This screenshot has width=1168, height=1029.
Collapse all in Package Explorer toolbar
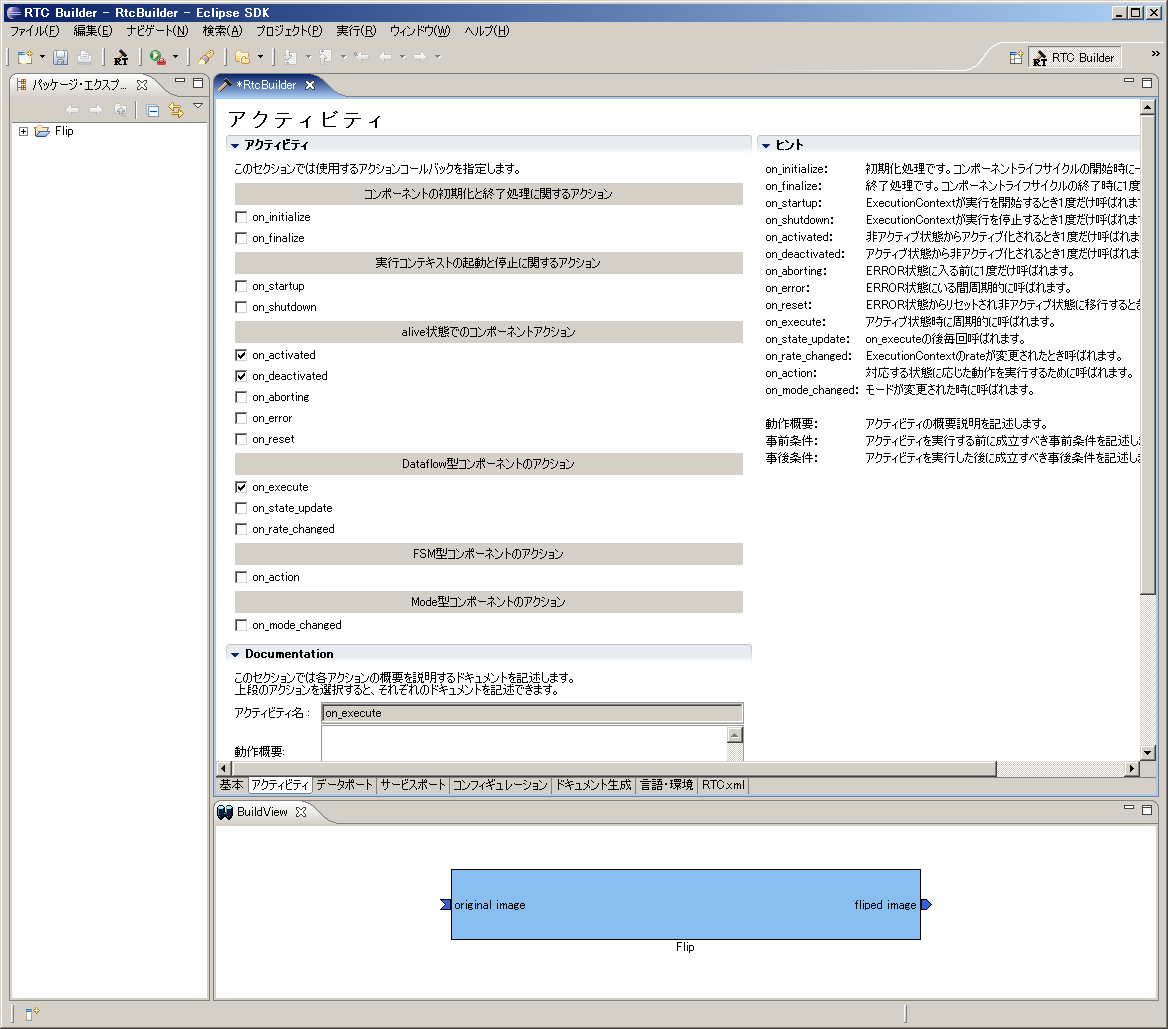point(152,110)
